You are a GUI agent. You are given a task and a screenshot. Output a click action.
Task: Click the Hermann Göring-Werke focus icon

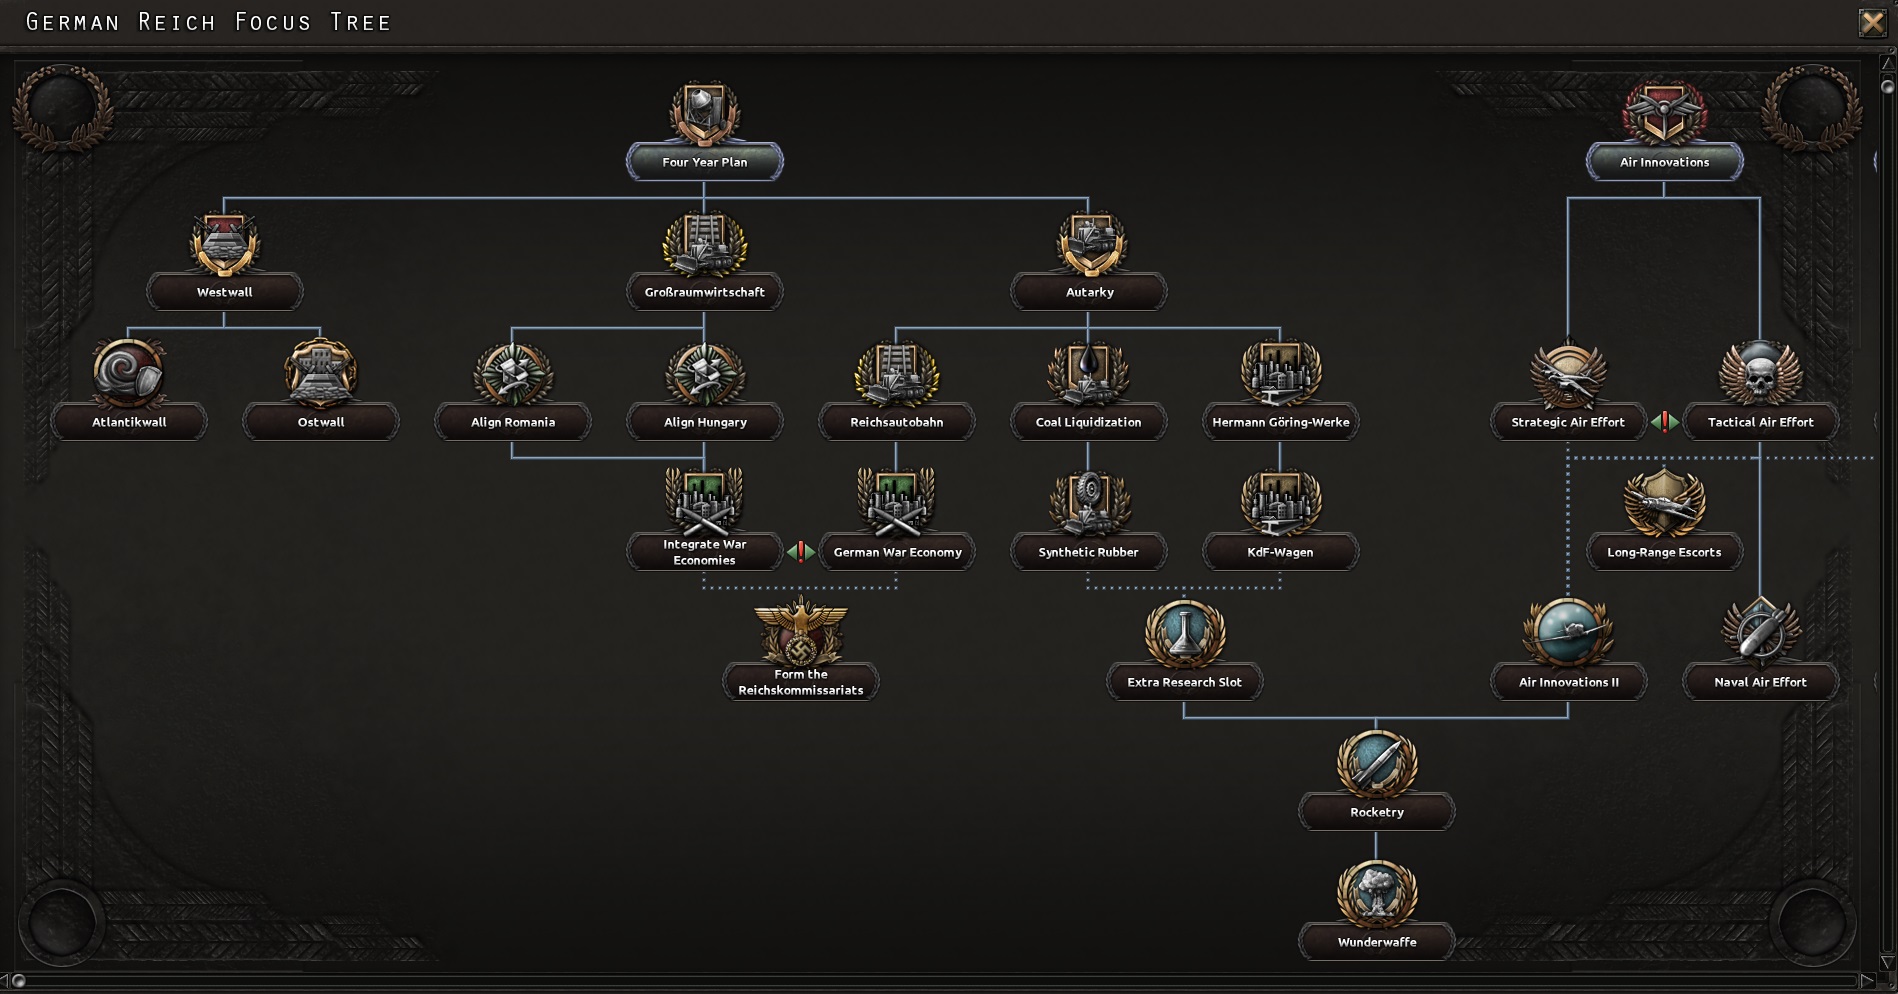click(x=1280, y=374)
